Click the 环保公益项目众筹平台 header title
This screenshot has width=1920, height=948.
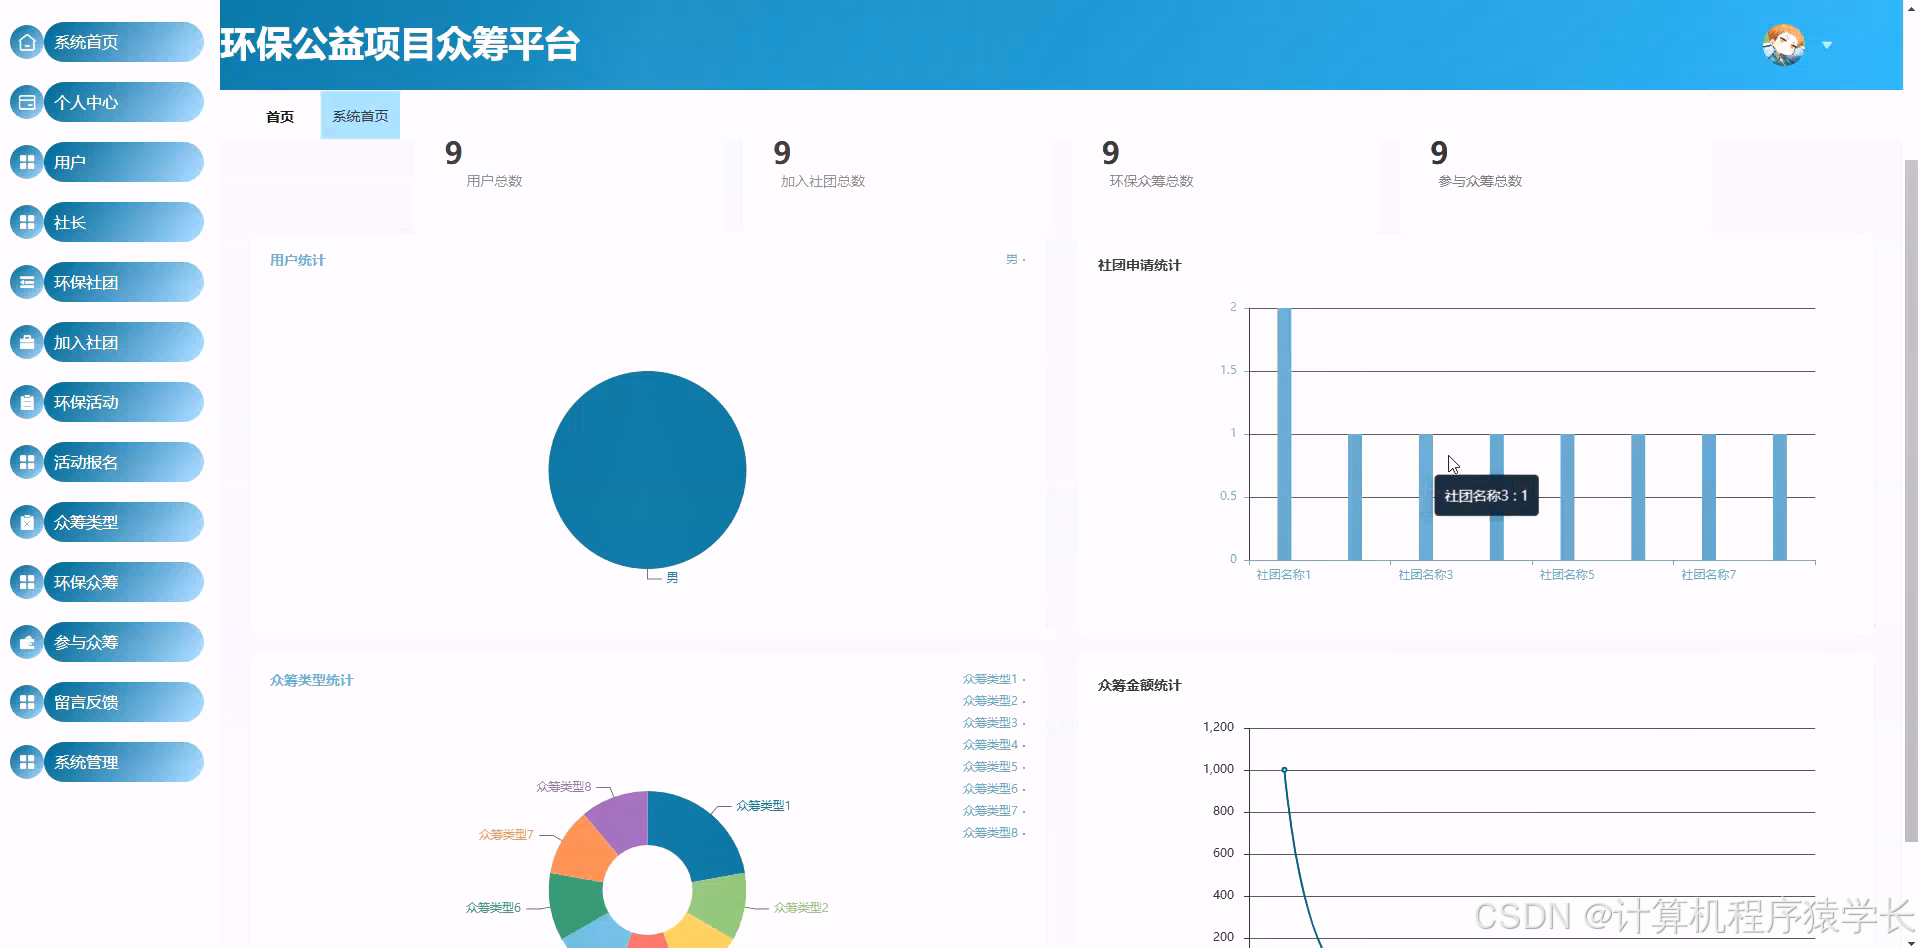tap(400, 44)
